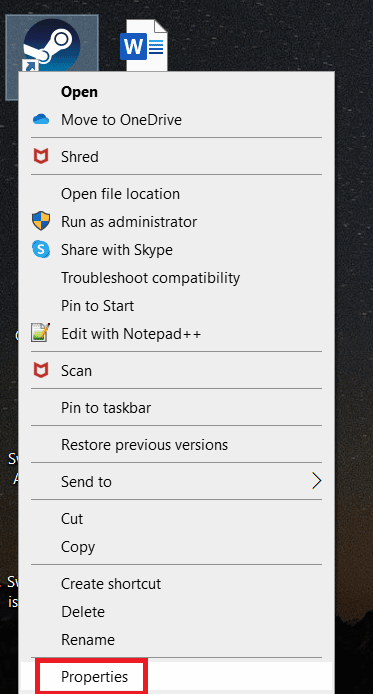Select Restore previous versions
This screenshot has width=373, height=694.
point(144,444)
